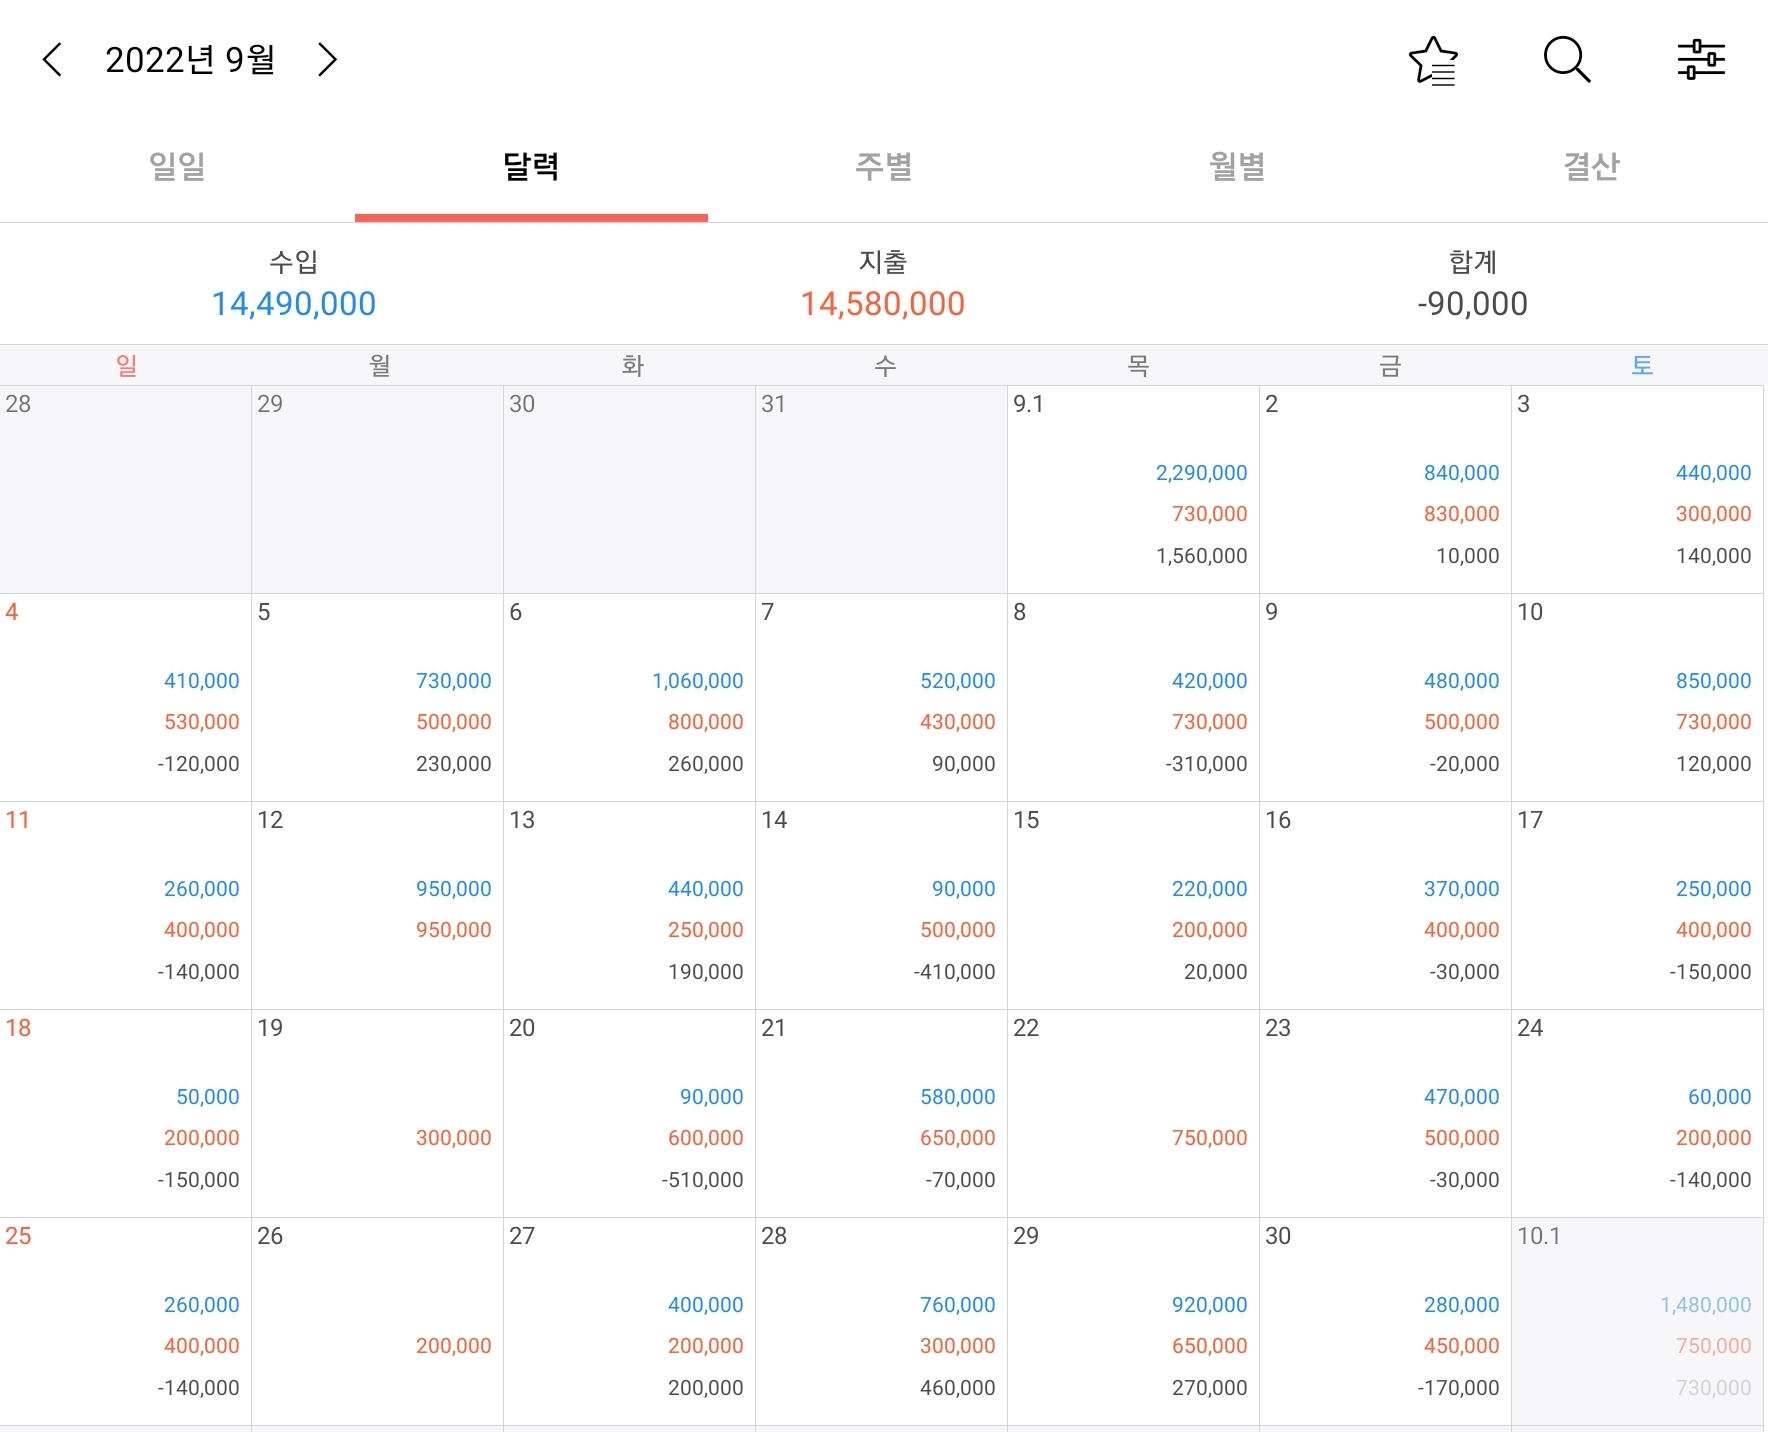Tap the expense total 14,580,000
The image size is (1768, 1432).
[883, 304]
